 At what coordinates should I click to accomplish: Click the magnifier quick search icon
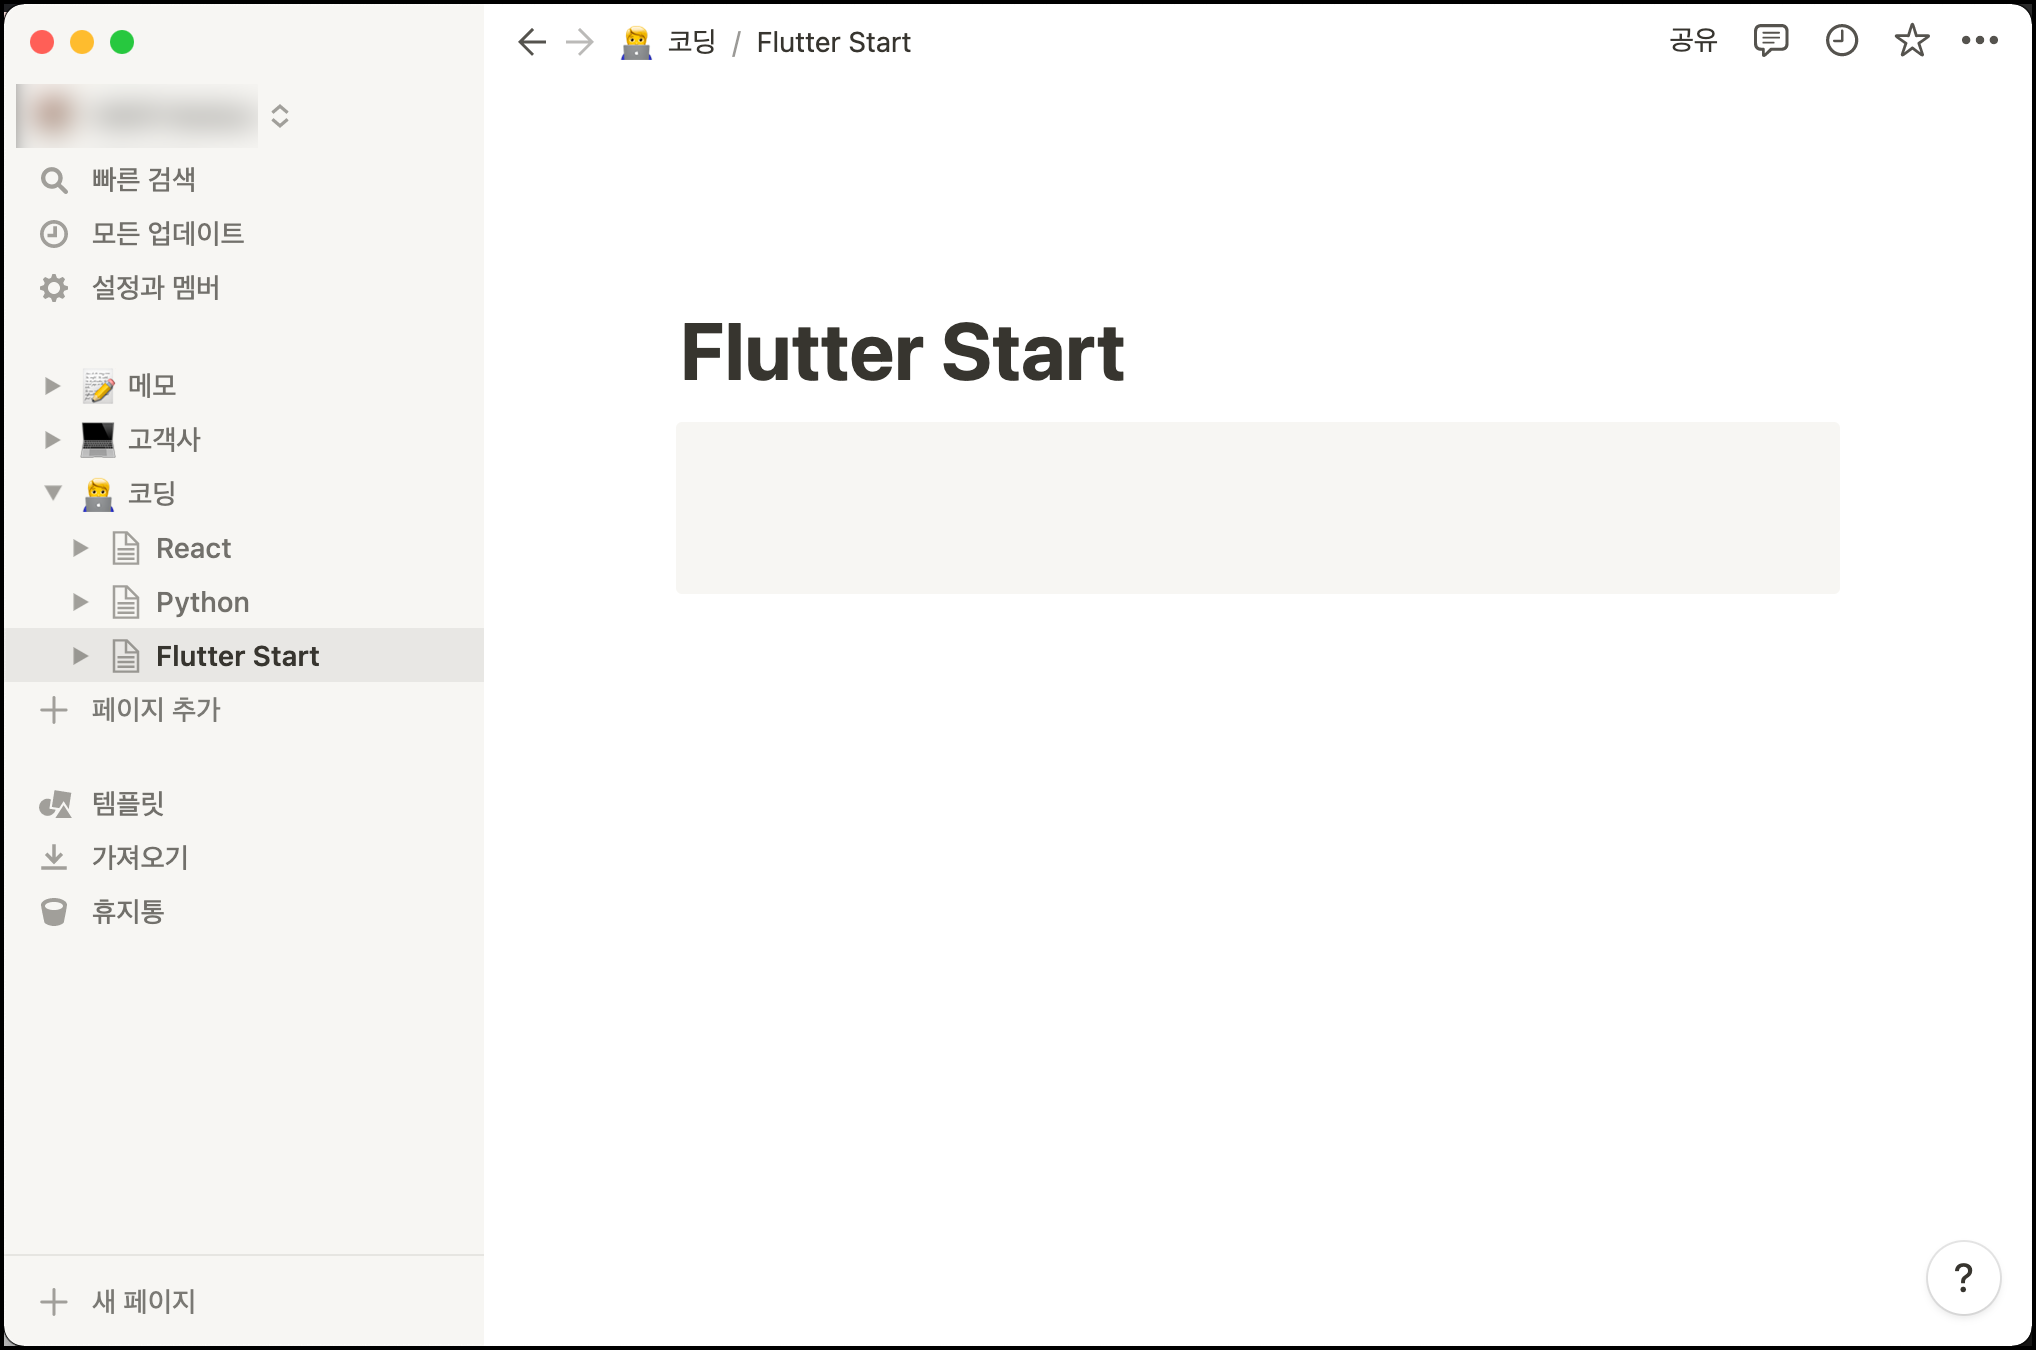click(54, 180)
